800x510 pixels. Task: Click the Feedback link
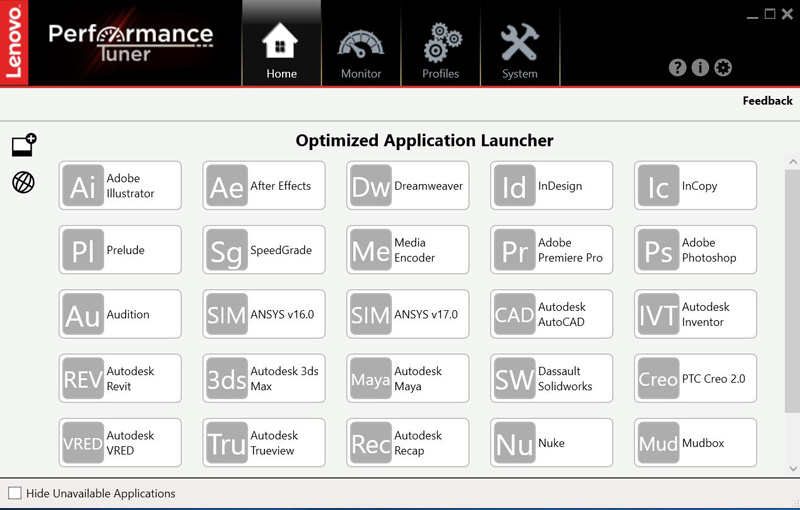tap(767, 101)
